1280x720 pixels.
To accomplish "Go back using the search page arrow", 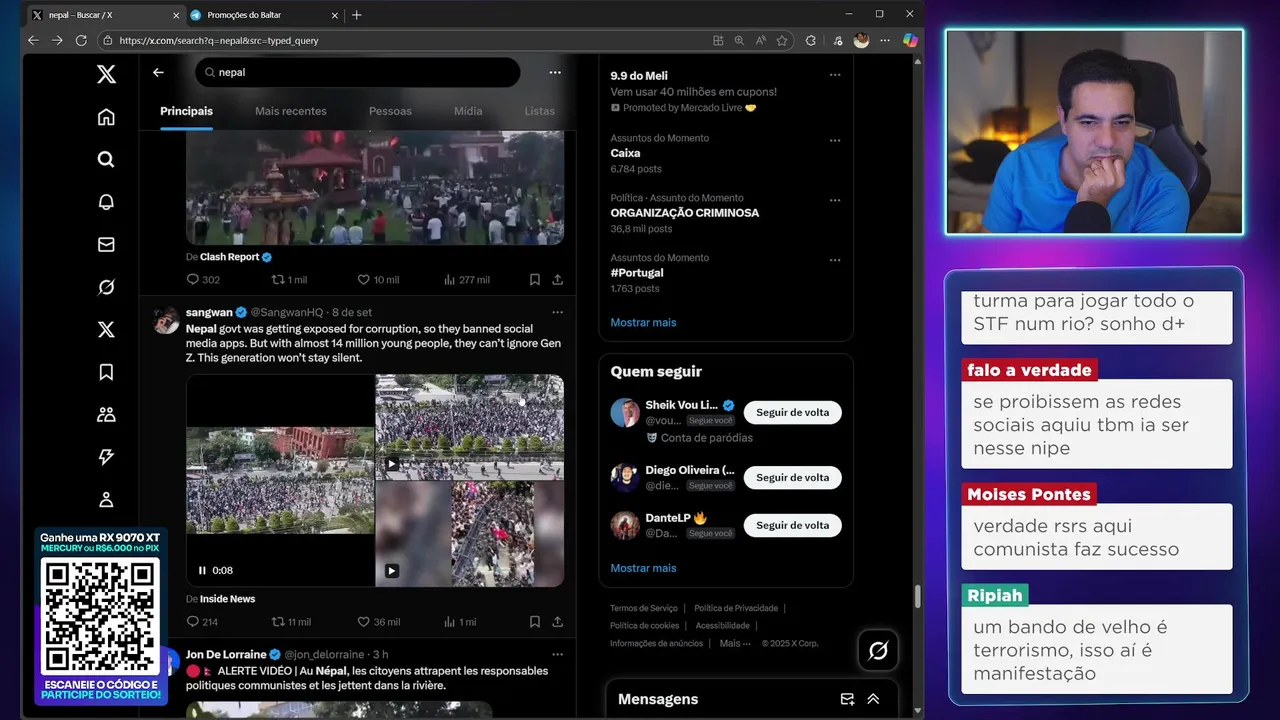I will [x=158, y=72].
